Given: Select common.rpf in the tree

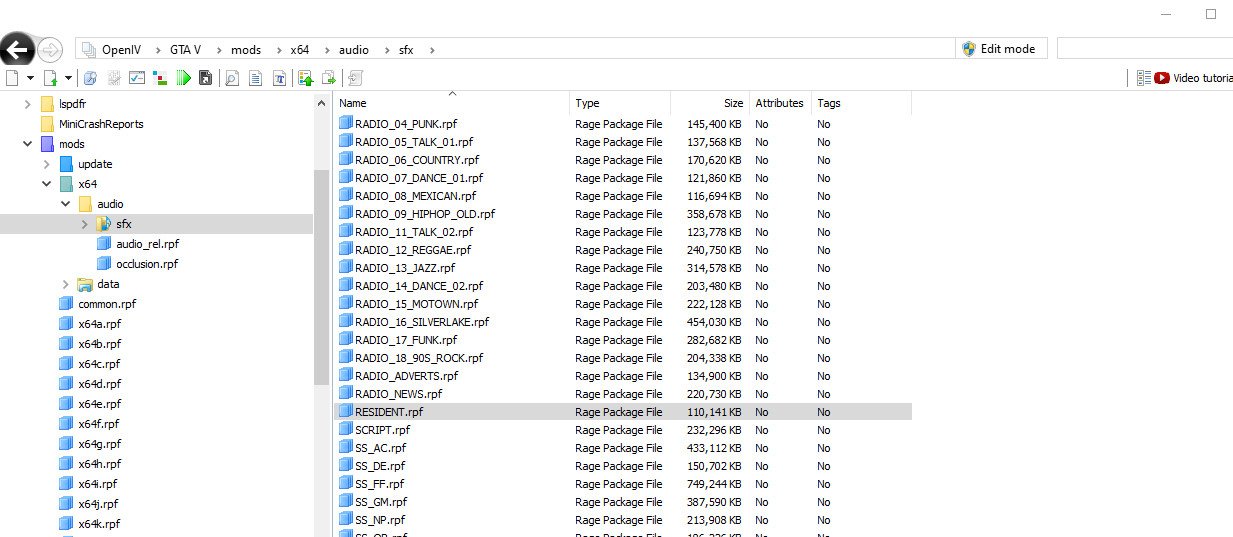Looking at the screenshot, I should click(107, 304).
